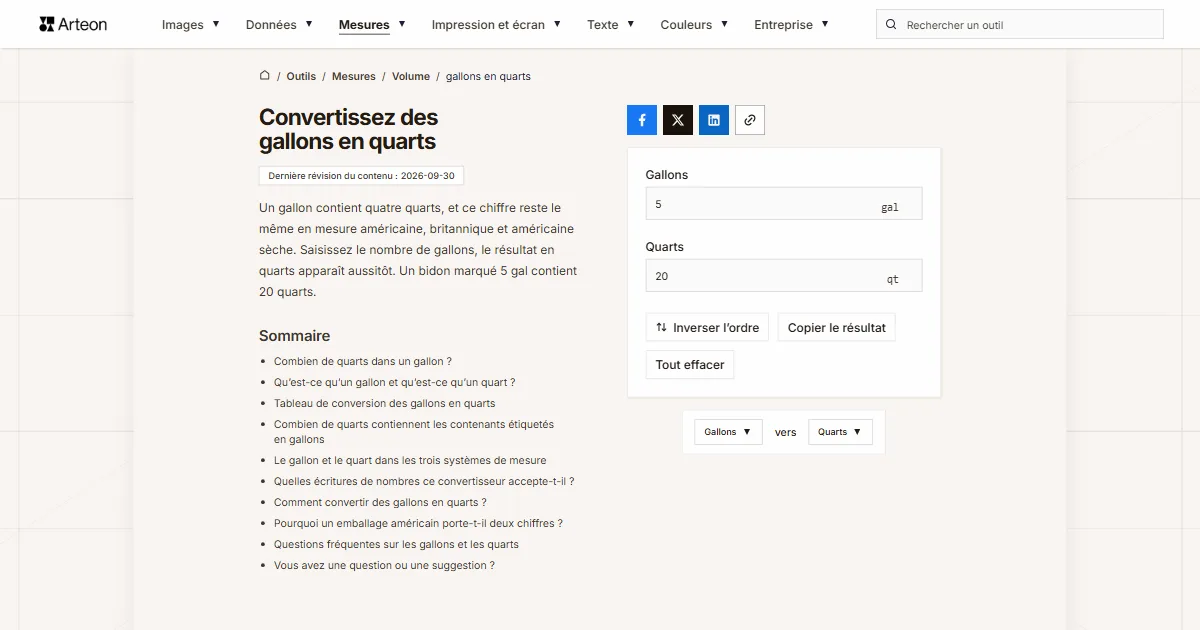The width and height of the screenshot is (1200, 630).
Task: Open the Données menu
Action: click(x=279, y=25)
